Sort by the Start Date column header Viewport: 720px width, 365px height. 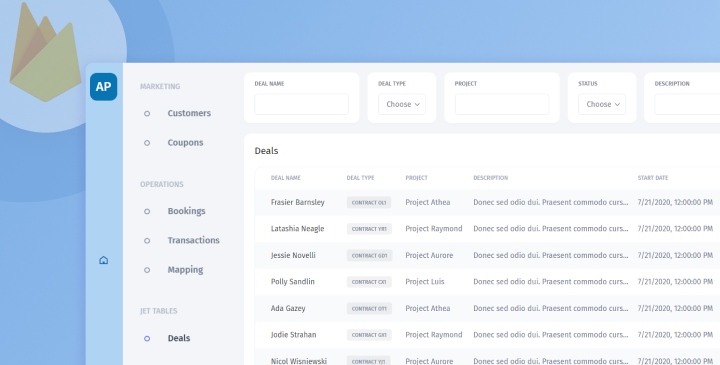pyautogui.click(x=652, y=178)
